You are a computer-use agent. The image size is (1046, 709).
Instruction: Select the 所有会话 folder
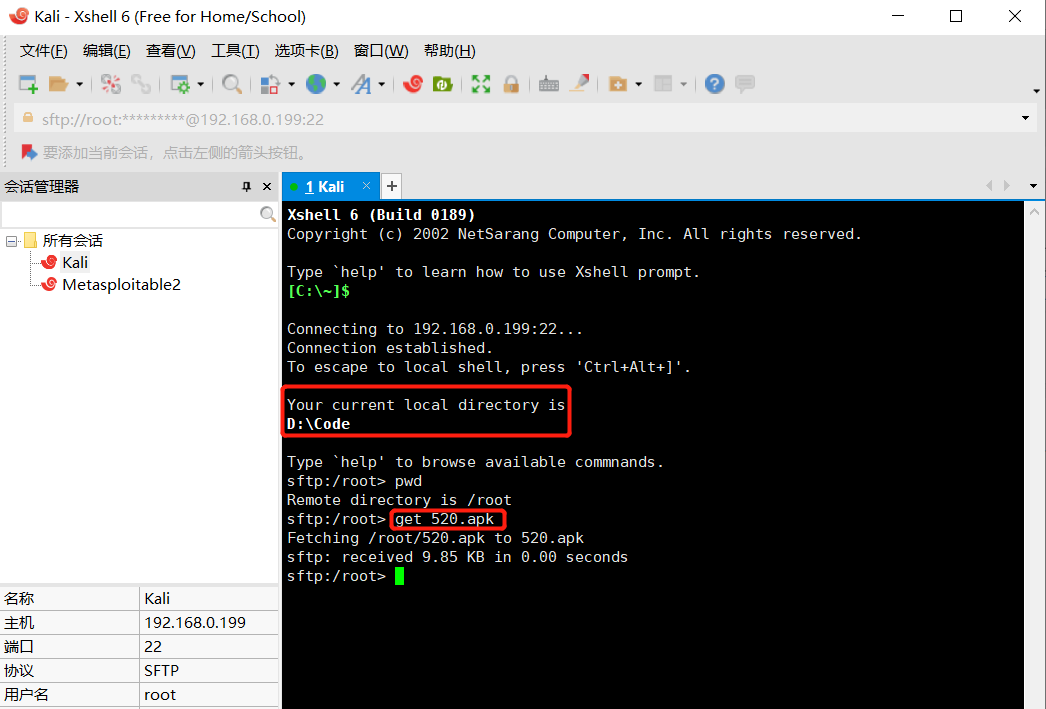[72, 241]
